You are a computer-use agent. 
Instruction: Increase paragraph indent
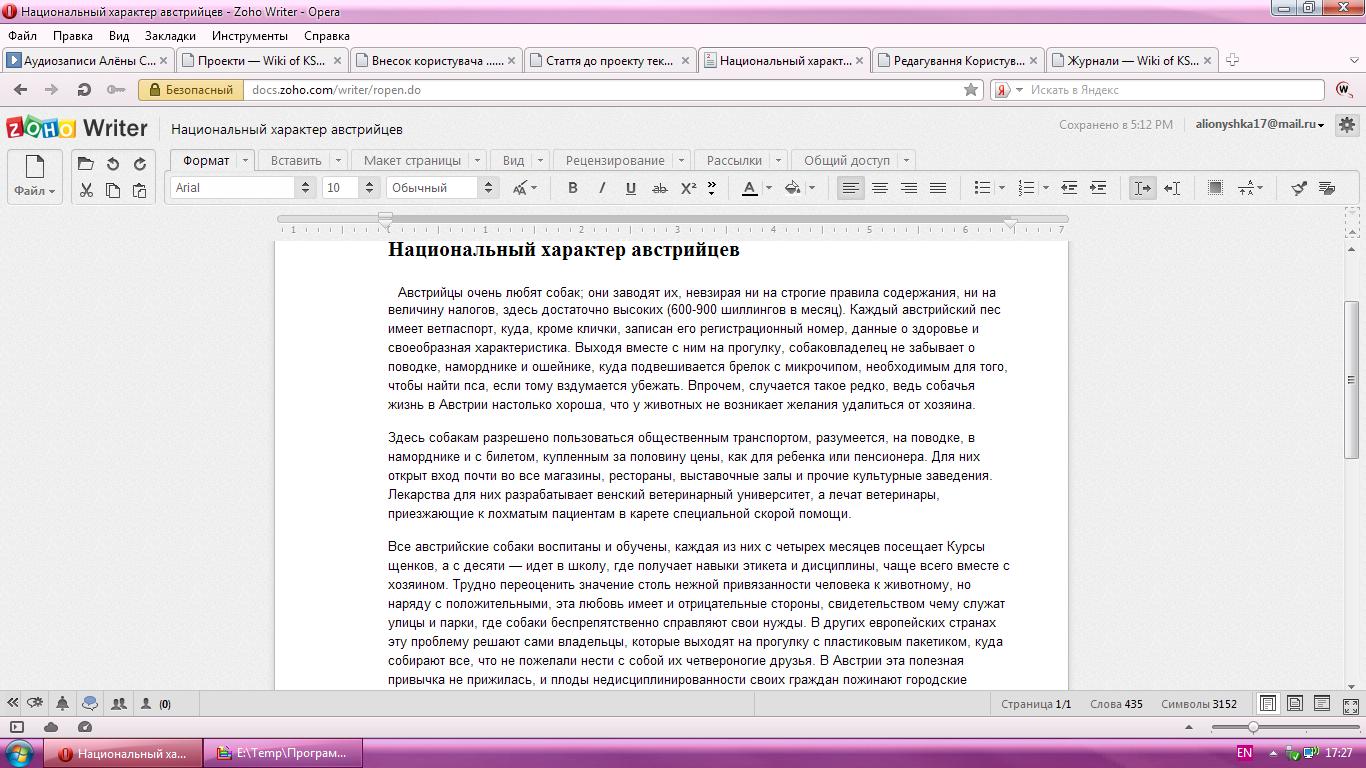pos(1098,187)
